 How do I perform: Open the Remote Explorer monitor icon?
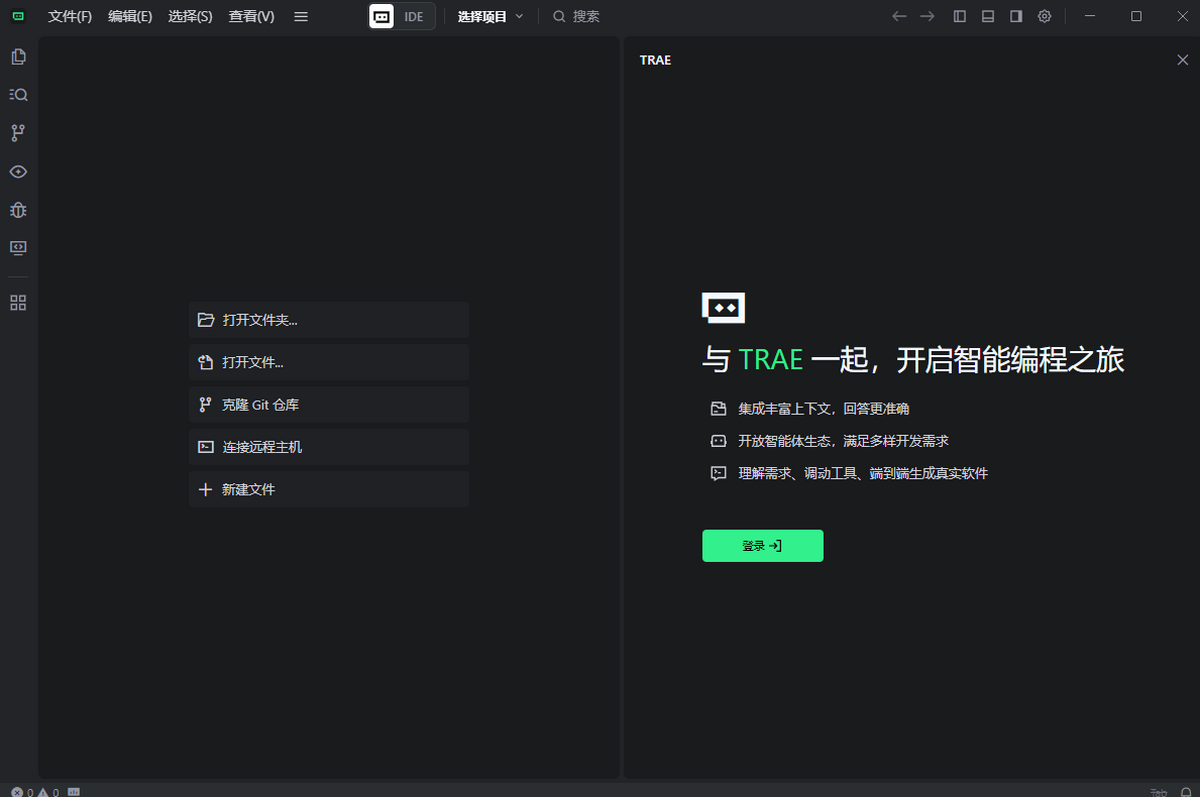point(18,248)
